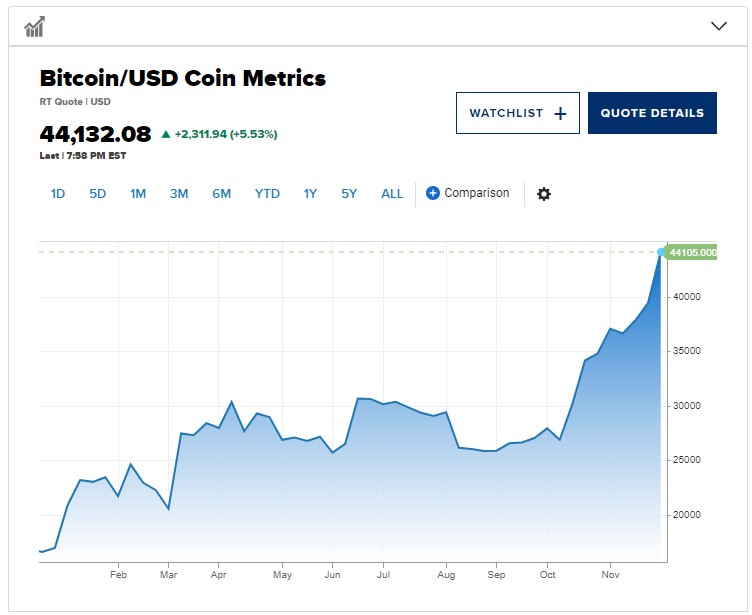Switch to 3M range
This screenshot has width=752, height=615.
point(179,194)
